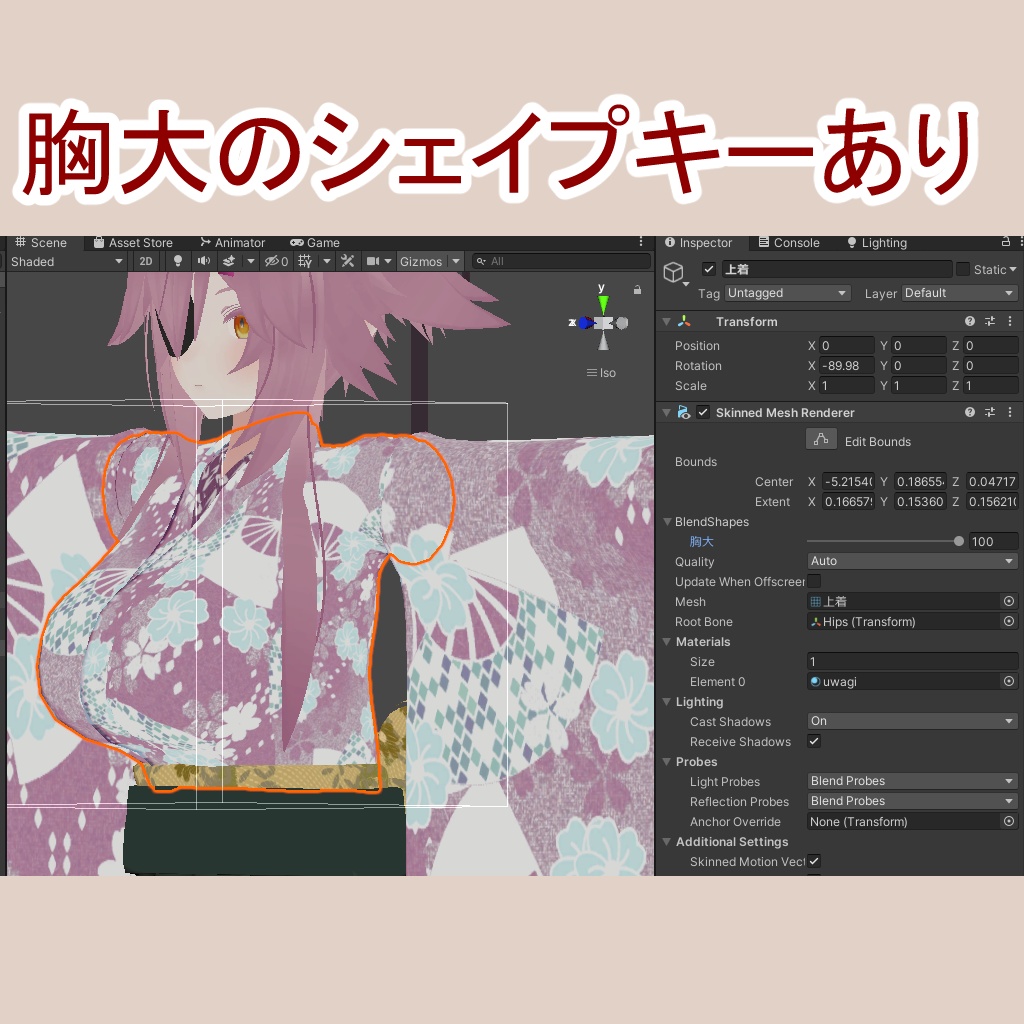The height and width of the screenshot is (1024, 1024).
Task: Open the Transform component help icon
Action: [970, 321]
